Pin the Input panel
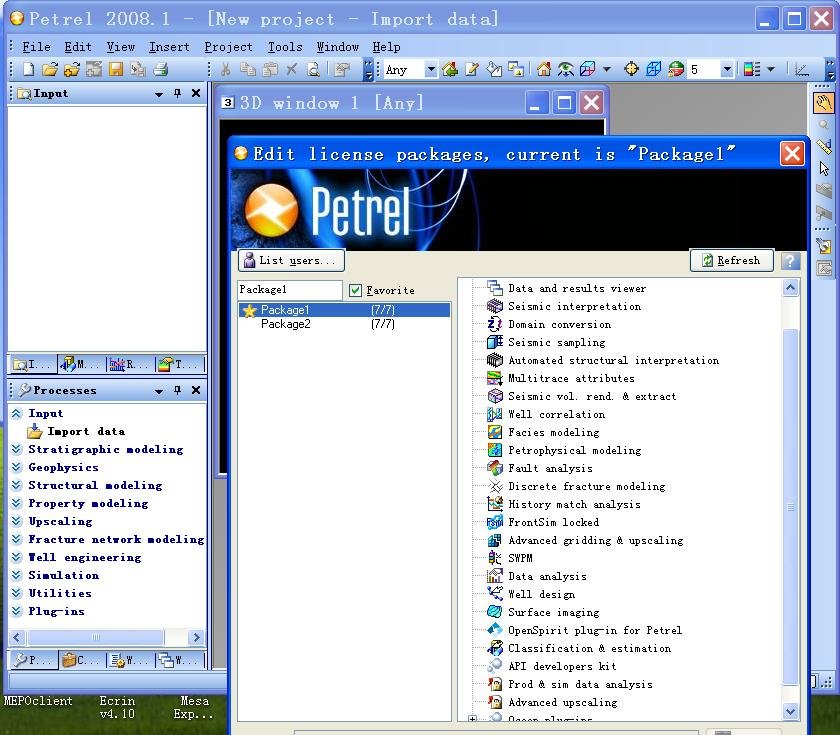This screenshot has width=840, height=735. pyautogui.click(x=177, y=93)
